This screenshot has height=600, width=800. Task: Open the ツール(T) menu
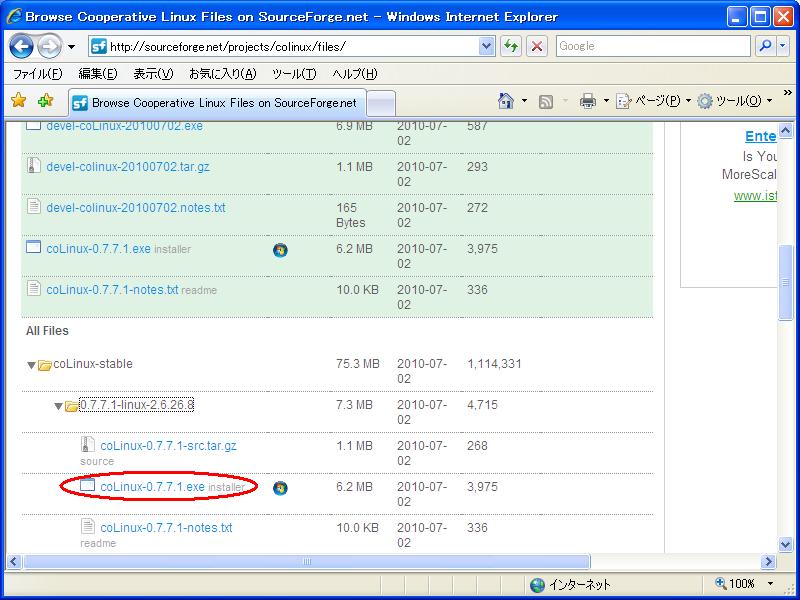[294, 74]
